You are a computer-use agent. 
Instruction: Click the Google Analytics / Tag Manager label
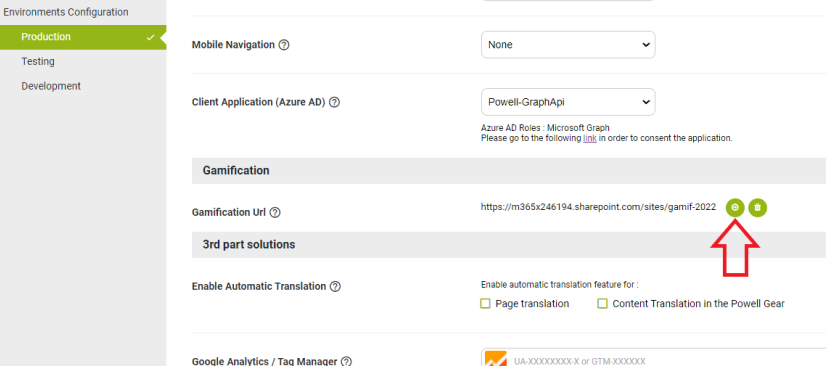point(264,362)
